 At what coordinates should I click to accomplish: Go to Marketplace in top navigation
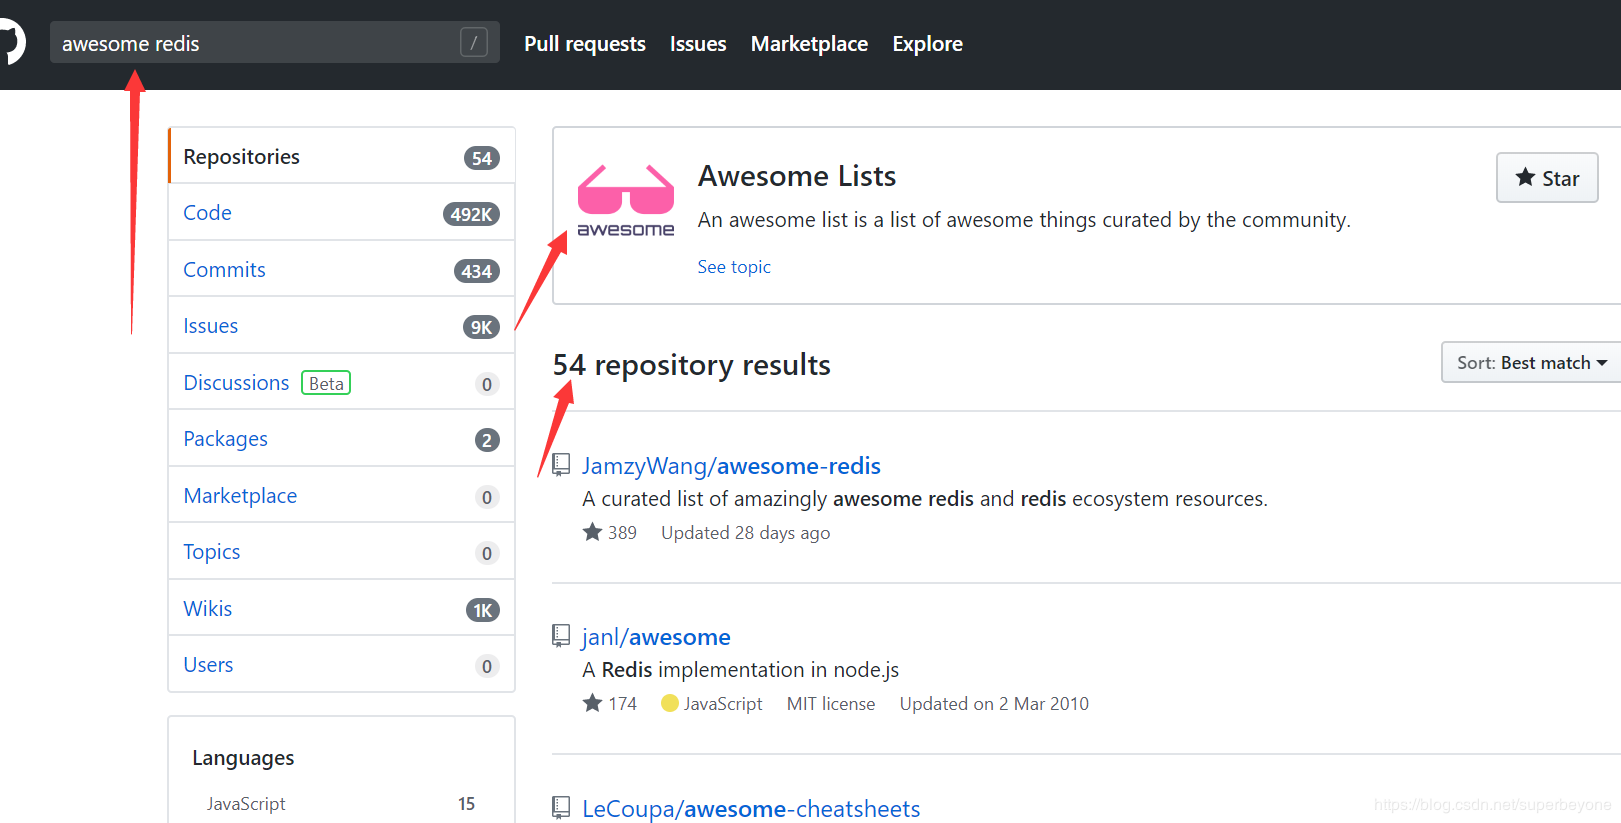click(x=809, y=44)
